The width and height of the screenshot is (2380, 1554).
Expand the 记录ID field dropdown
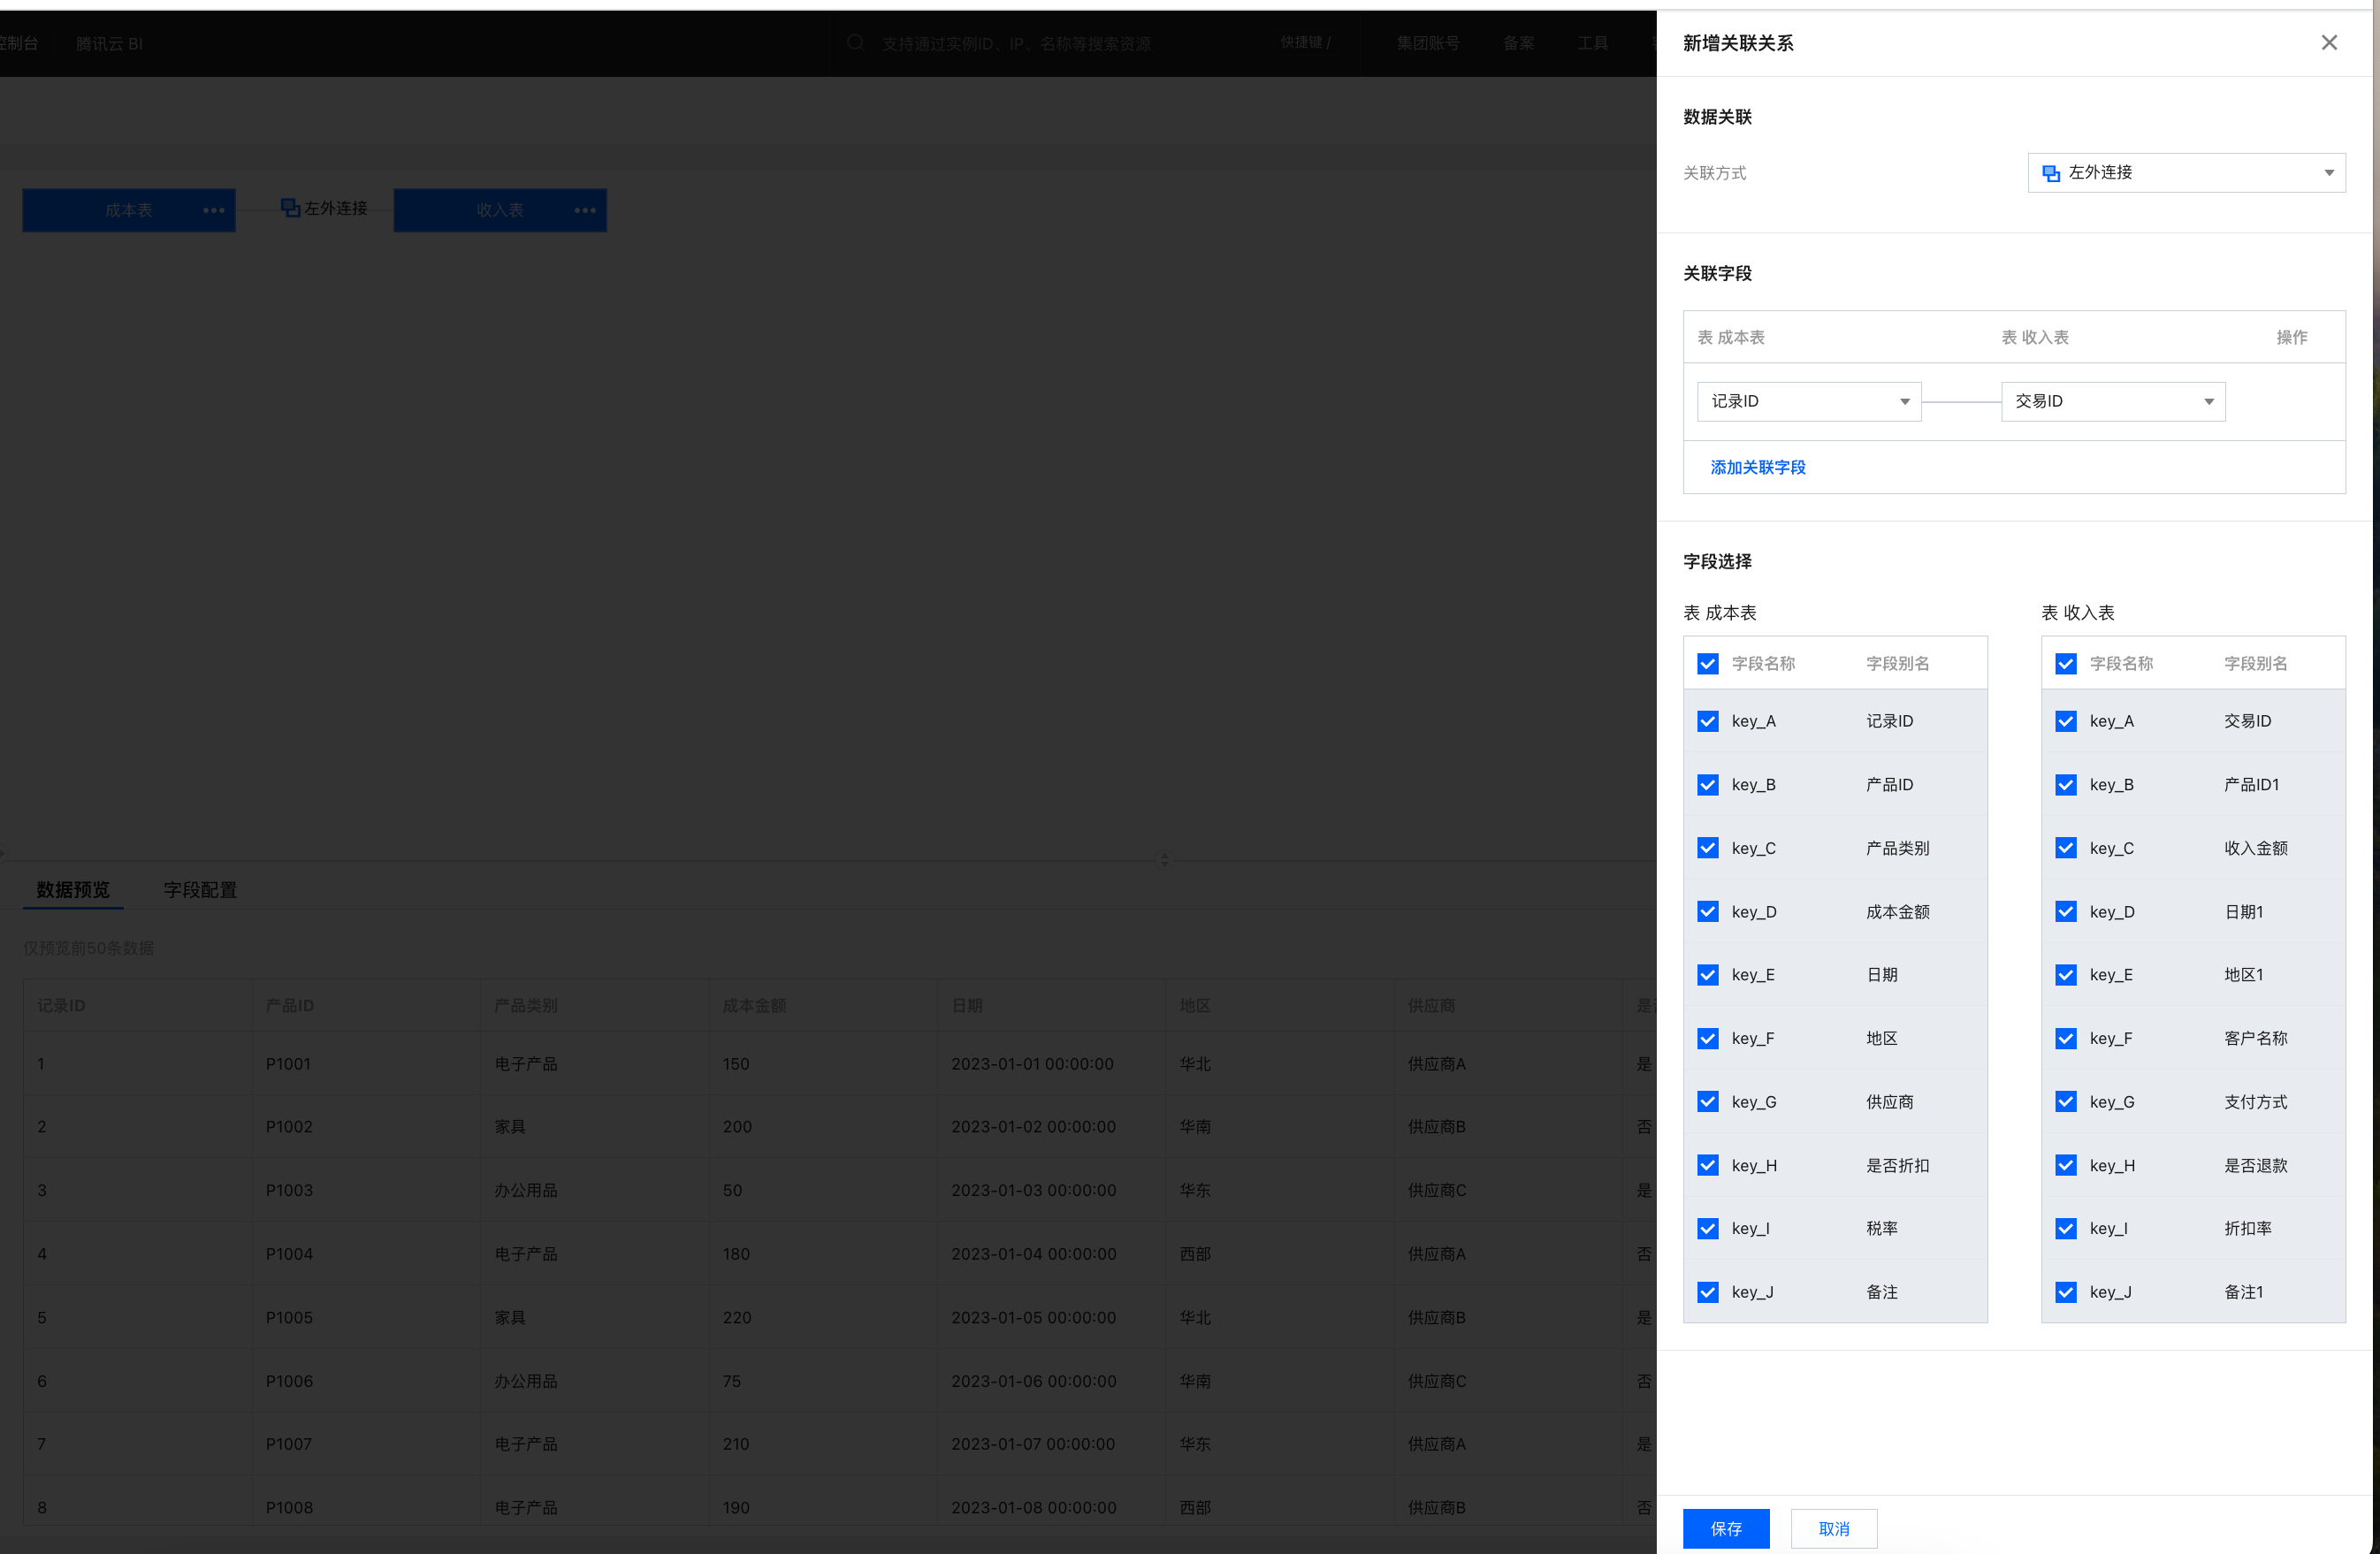pyautogui.click(x=1808, y=401)
